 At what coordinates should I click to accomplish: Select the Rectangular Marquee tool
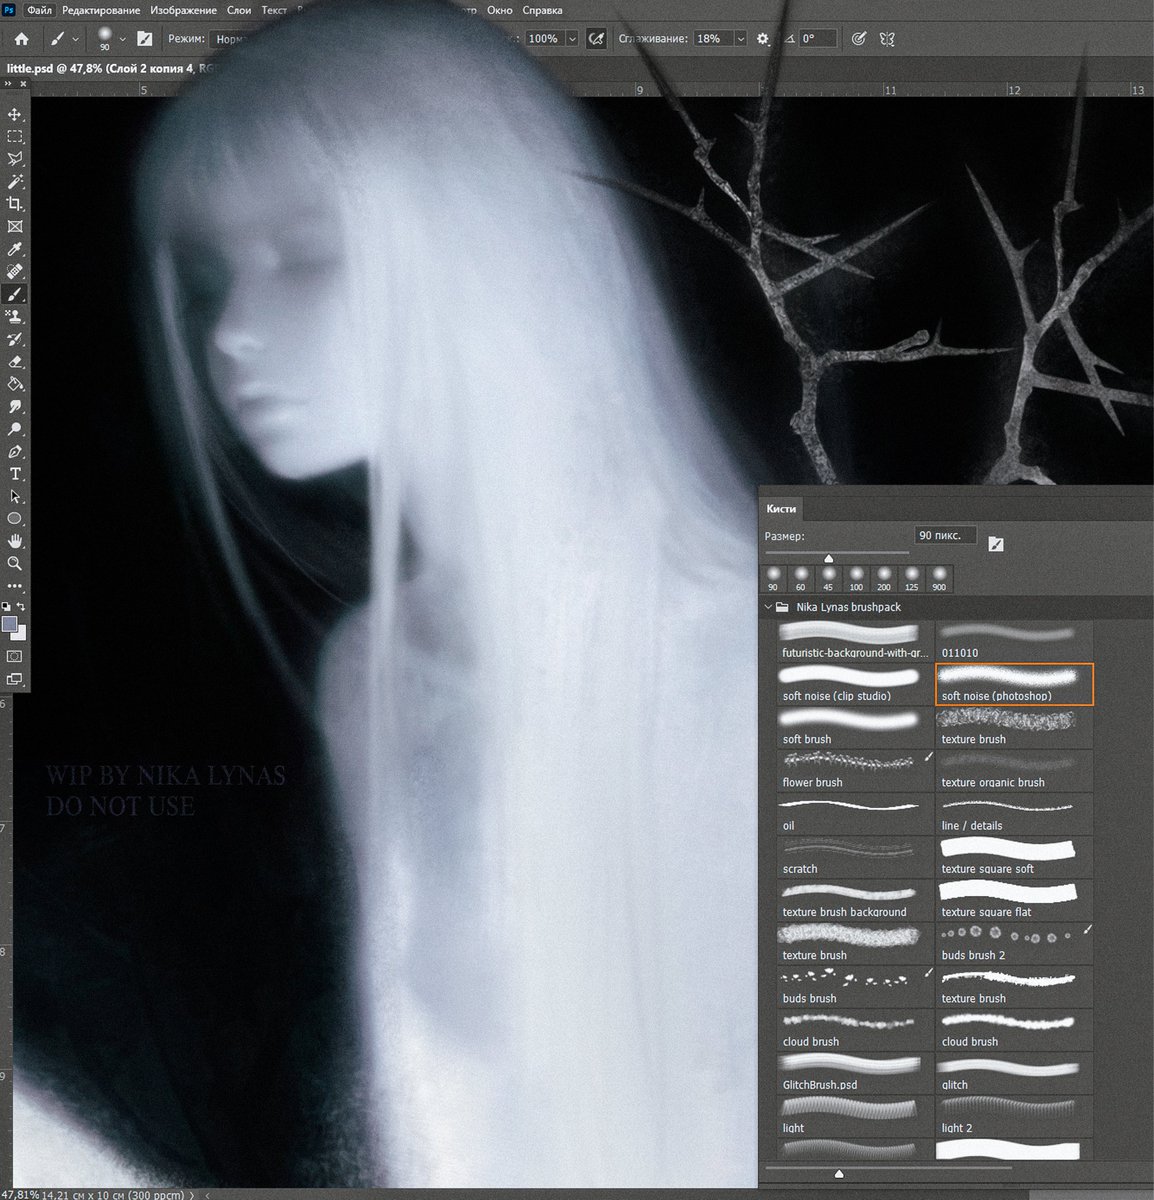coord(15,137)
